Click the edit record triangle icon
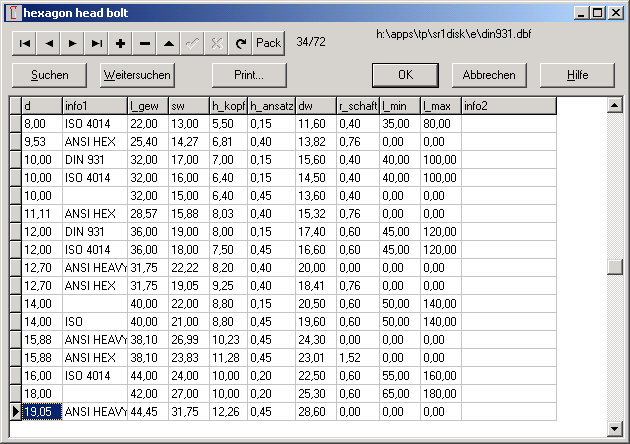Image resolution: width=630 pixels, height=444 pixels. point(169,43)
